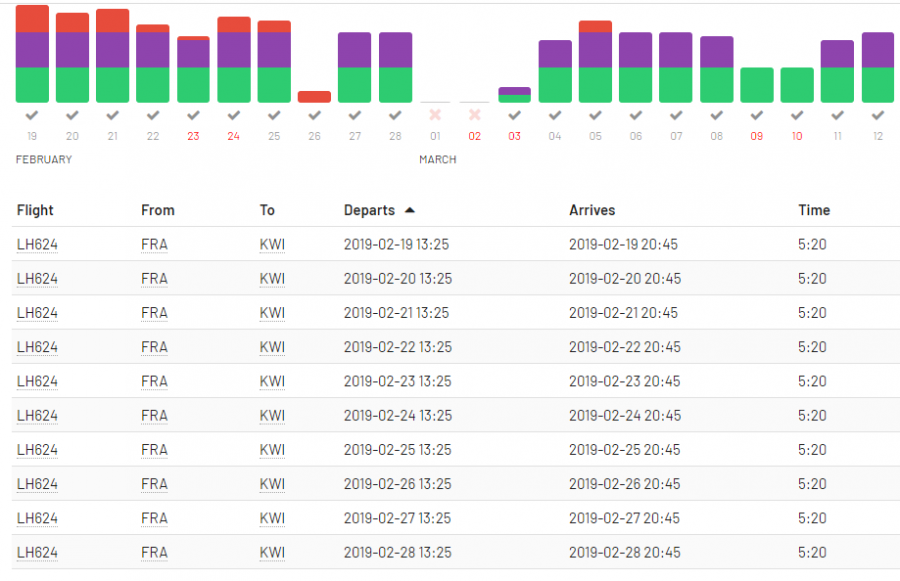Click the checkmark above date 12

point(877,115)
